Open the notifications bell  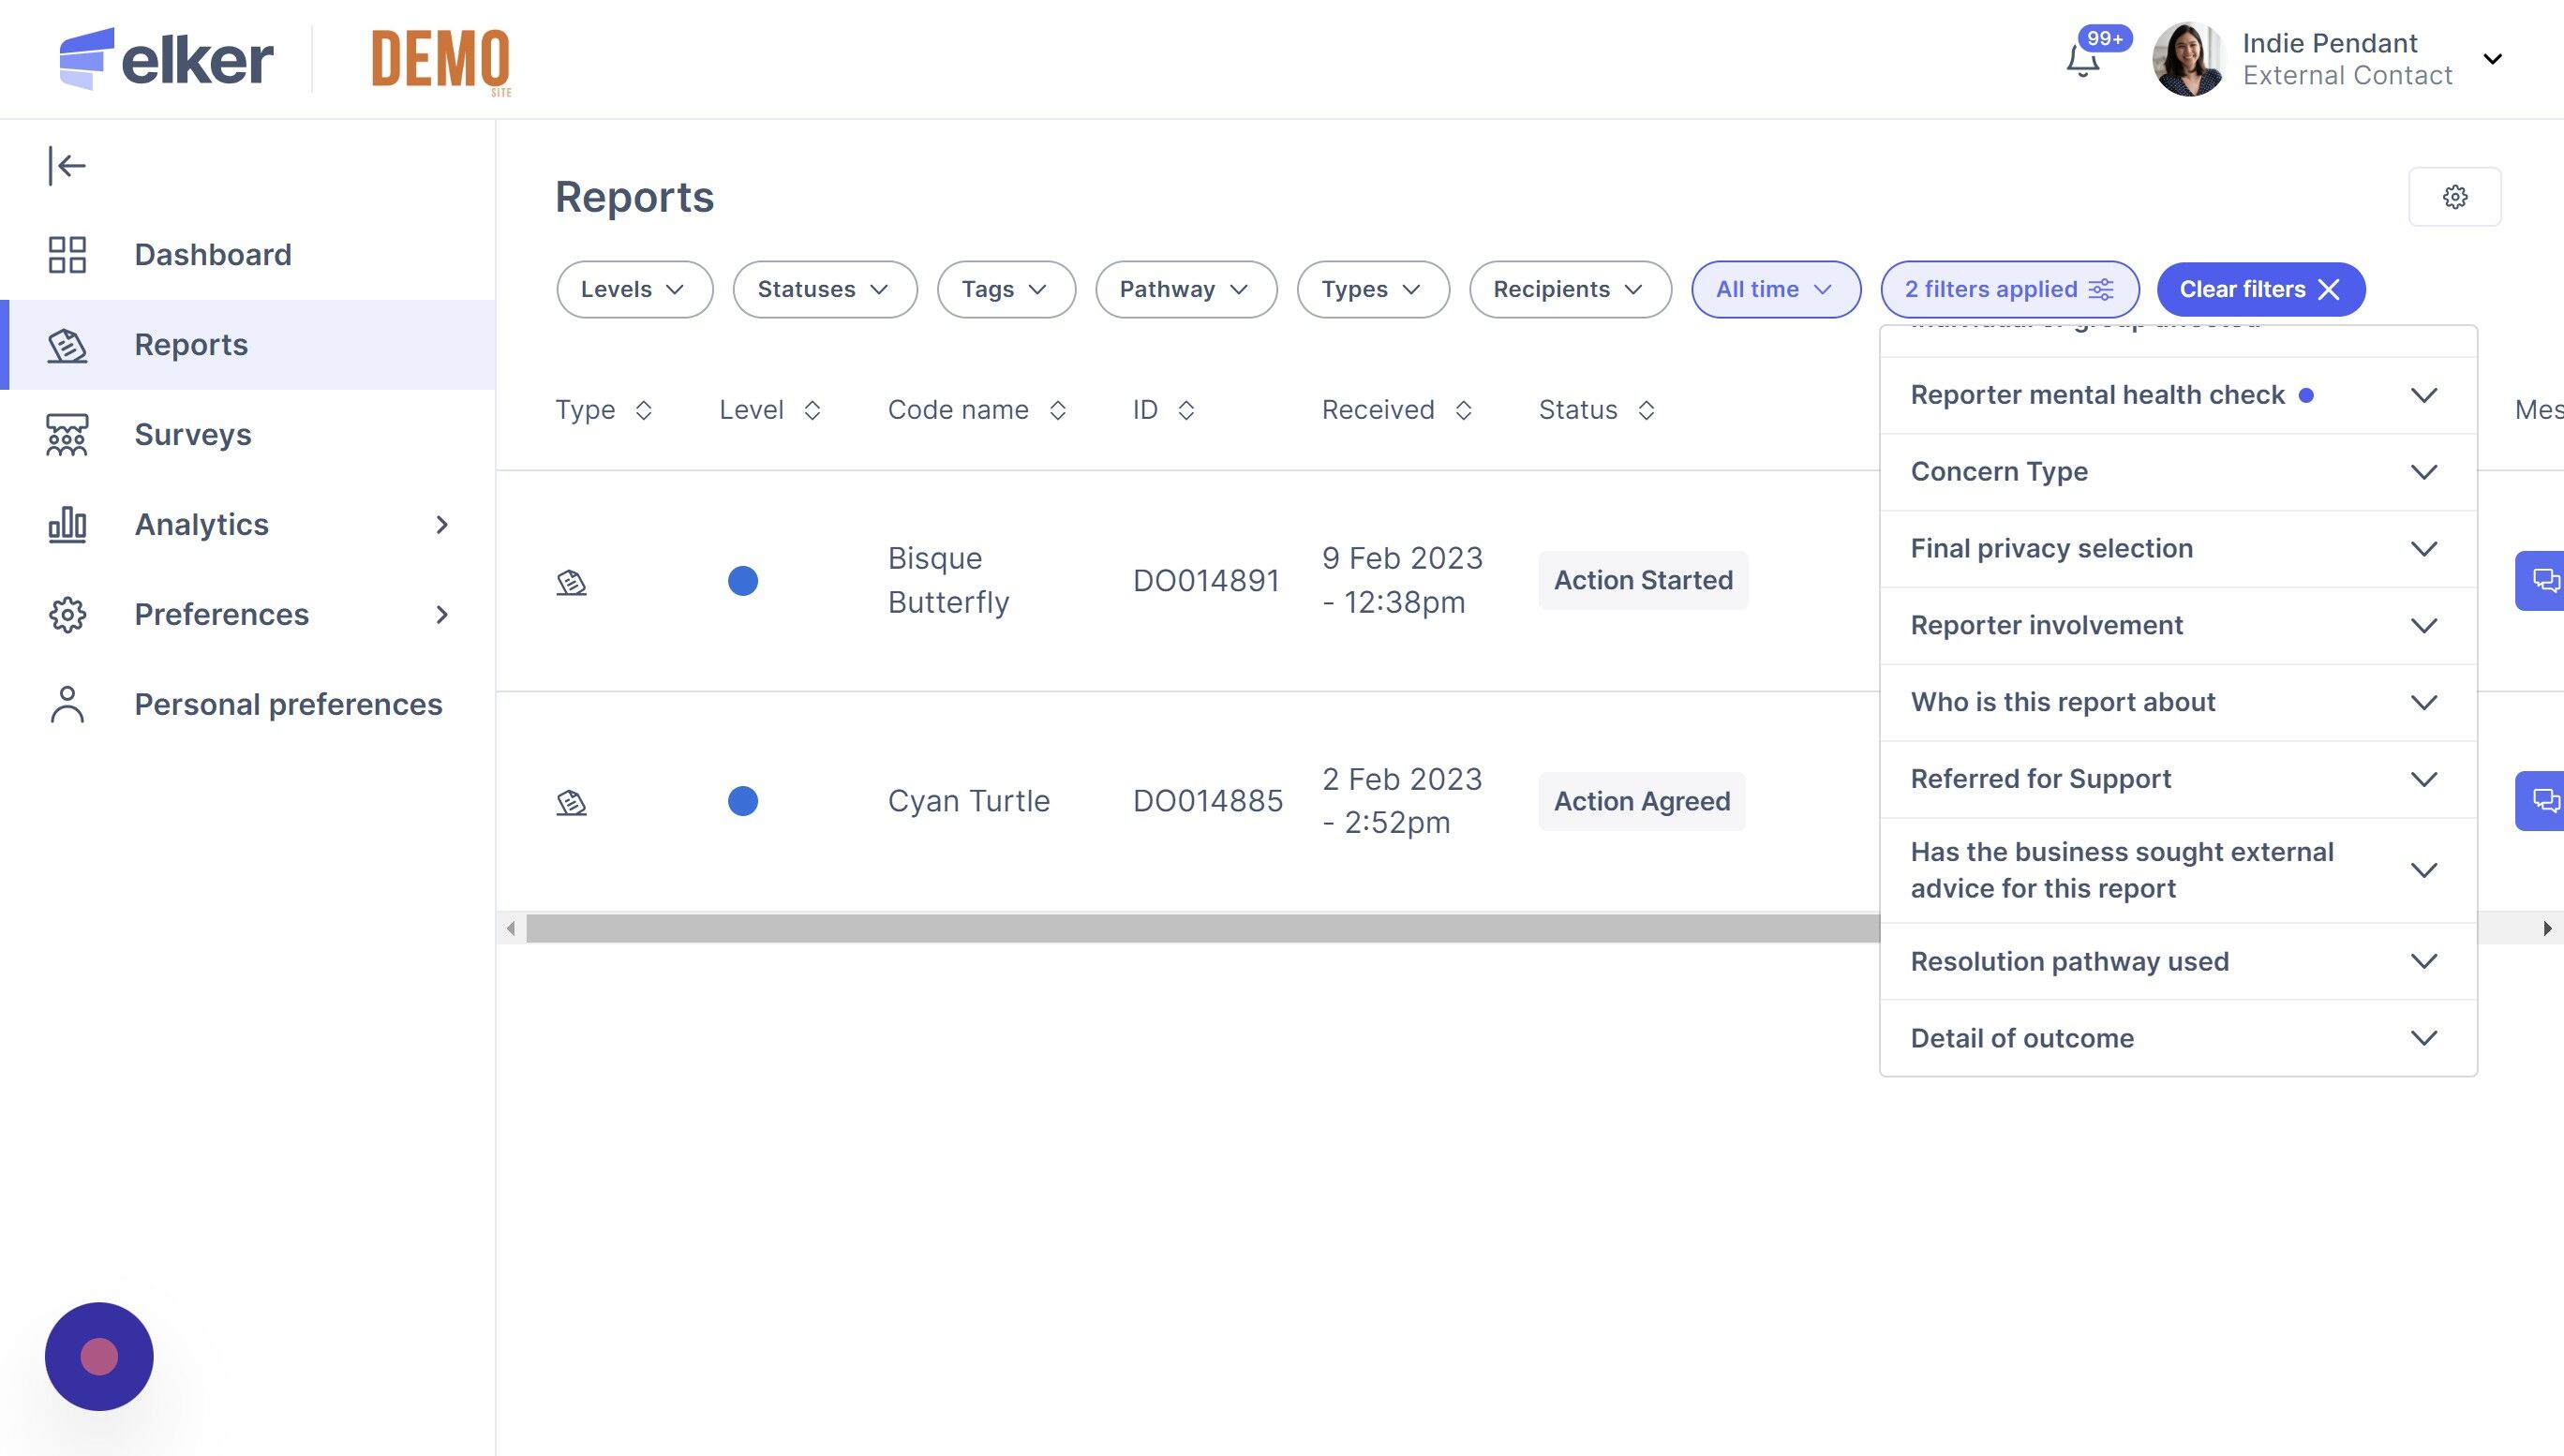(2082, 62)
